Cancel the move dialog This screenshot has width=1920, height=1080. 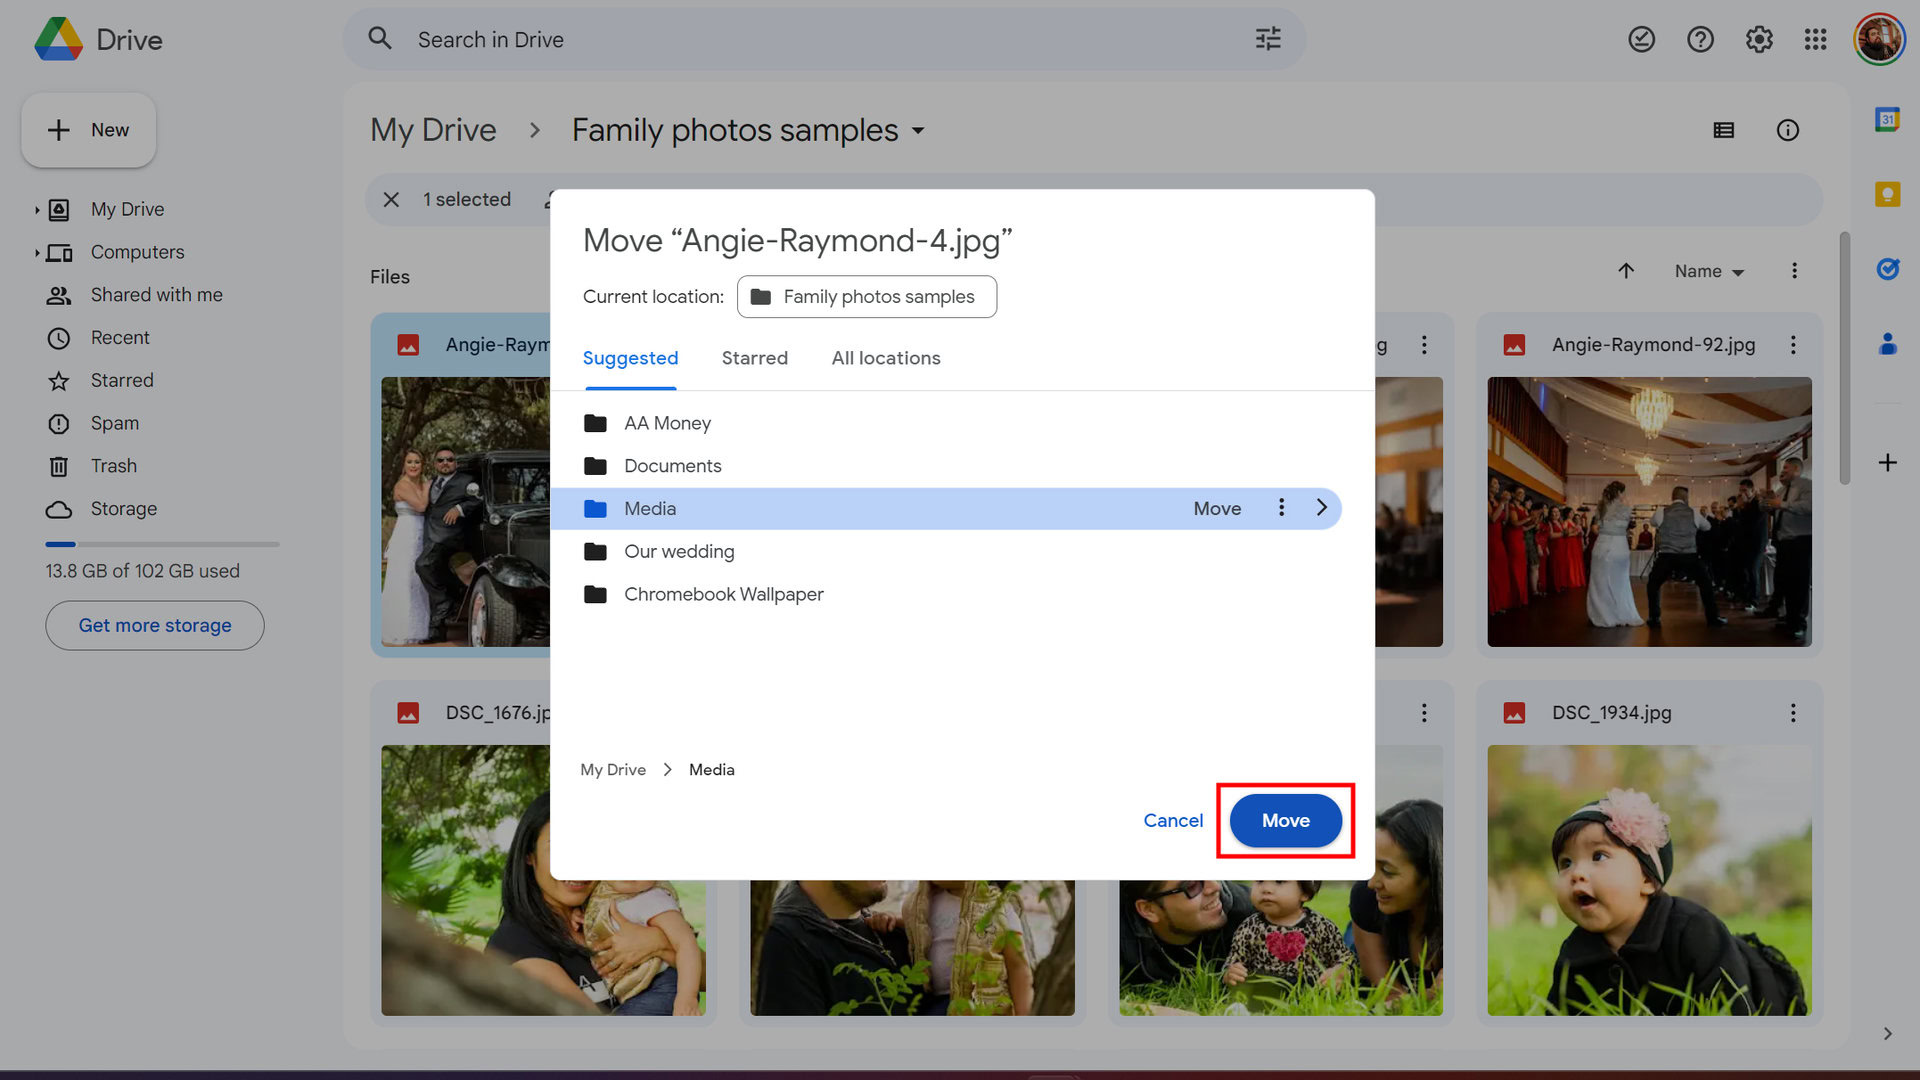click(x=1172, y=820)
